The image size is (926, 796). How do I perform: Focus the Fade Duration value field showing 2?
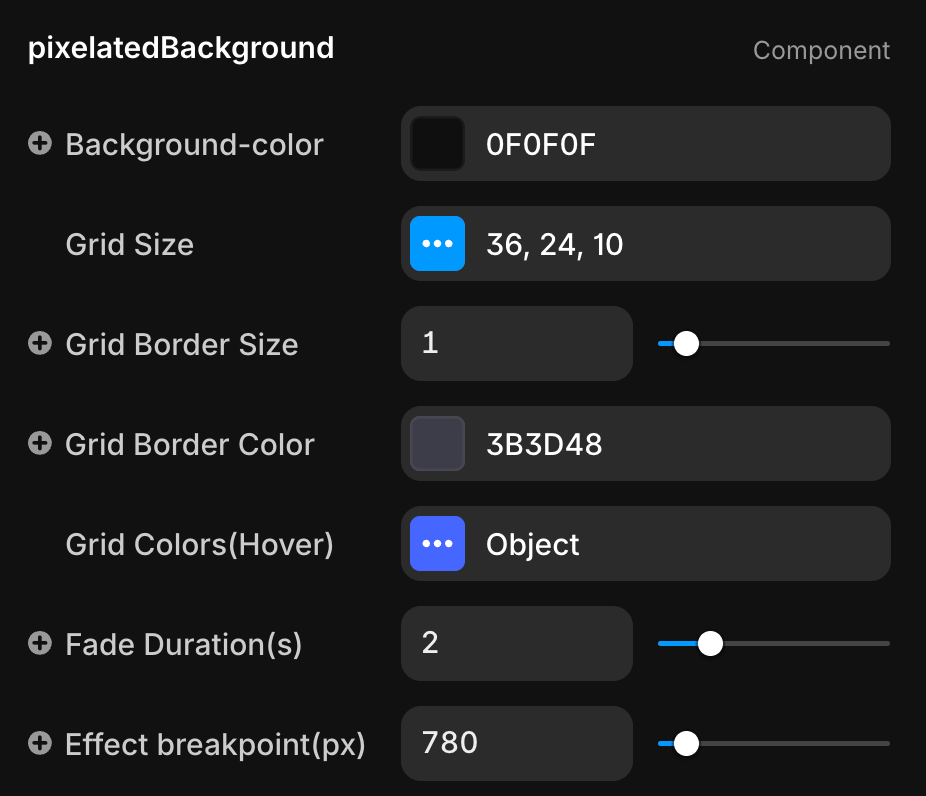(516, 644)
